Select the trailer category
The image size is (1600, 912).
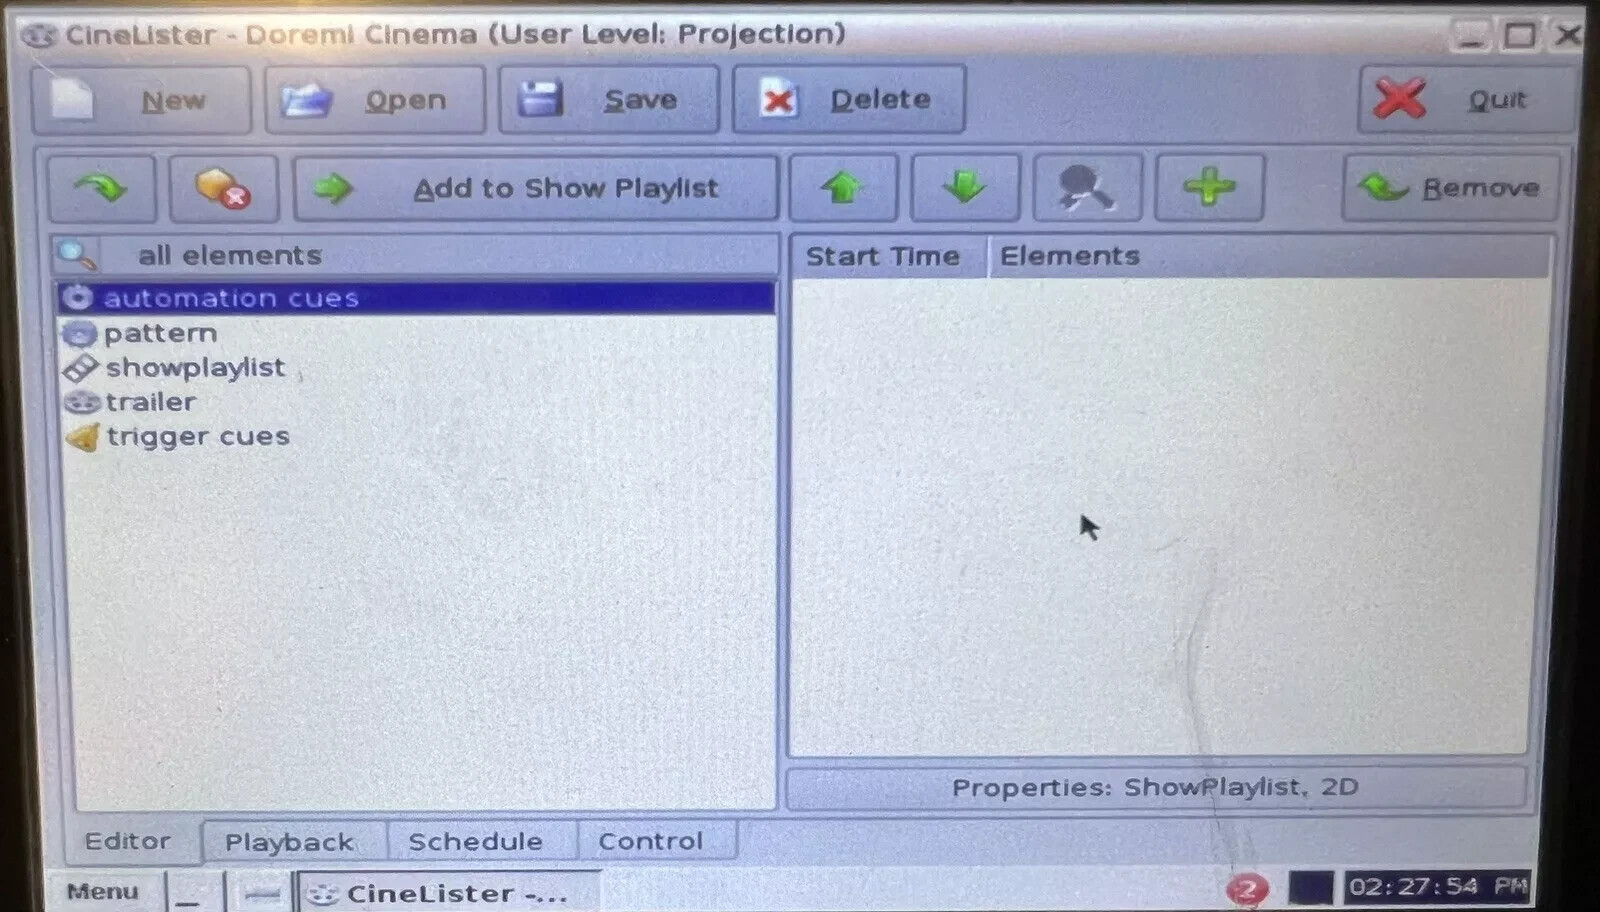(x=416, y=402)
